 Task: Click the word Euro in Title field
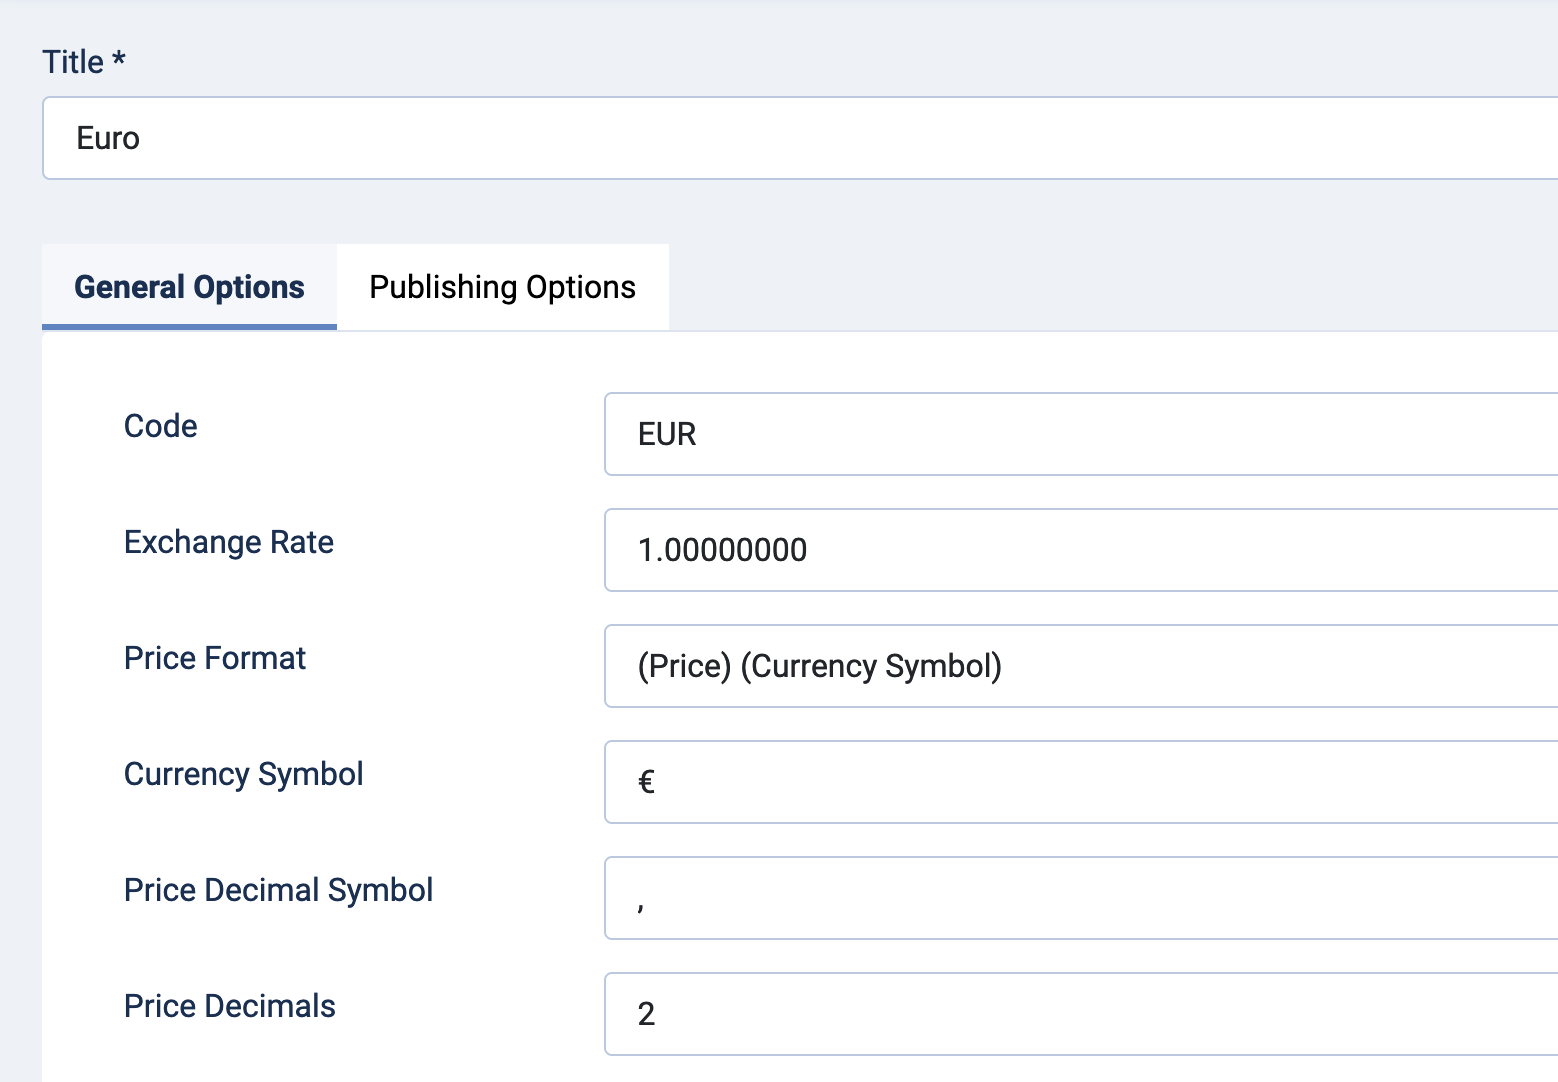click(x=108, y=138)
